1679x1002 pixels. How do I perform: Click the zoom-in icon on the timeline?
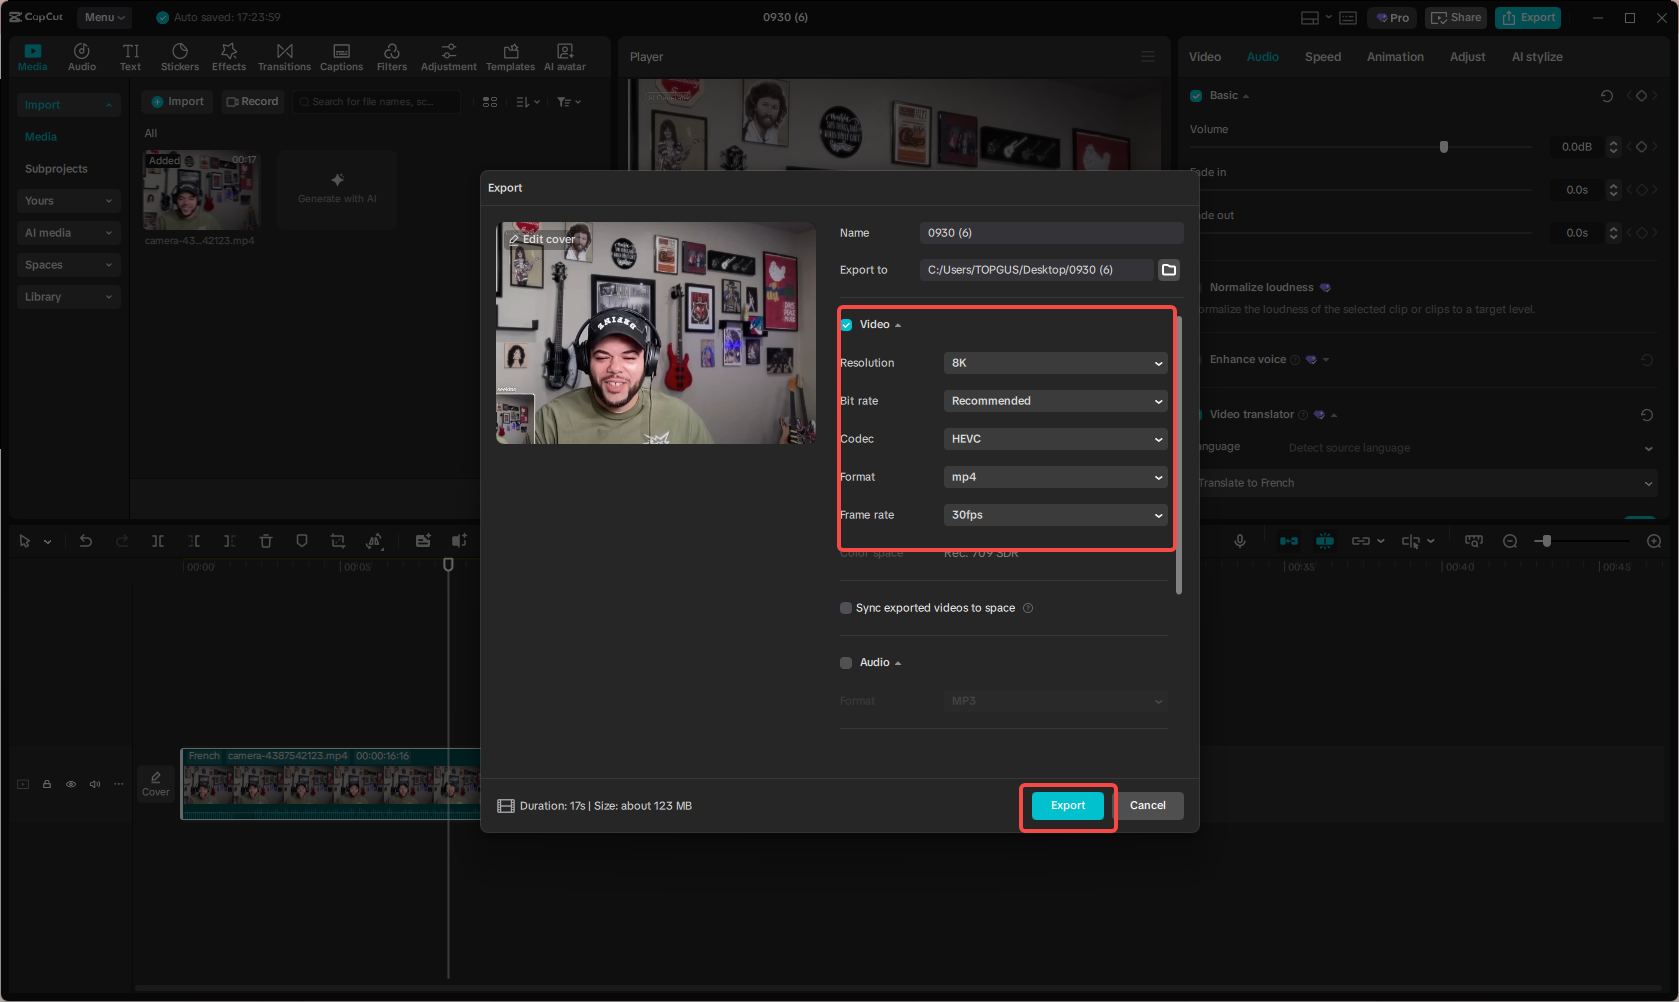point(1653,540)
